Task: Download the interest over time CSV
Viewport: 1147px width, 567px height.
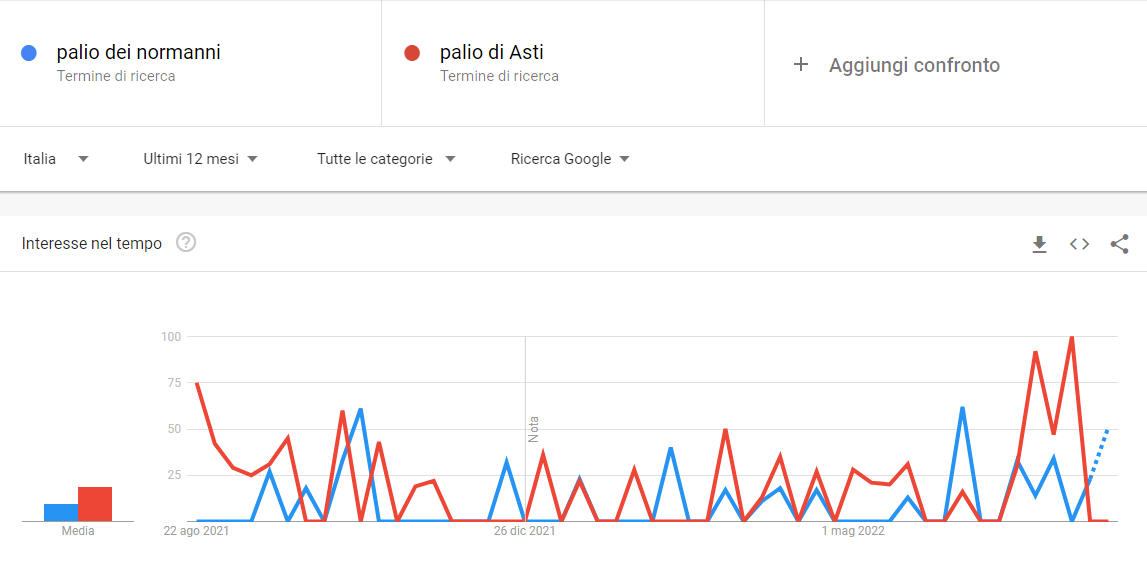Action: pyautogui.click(x=1039, y=244)
